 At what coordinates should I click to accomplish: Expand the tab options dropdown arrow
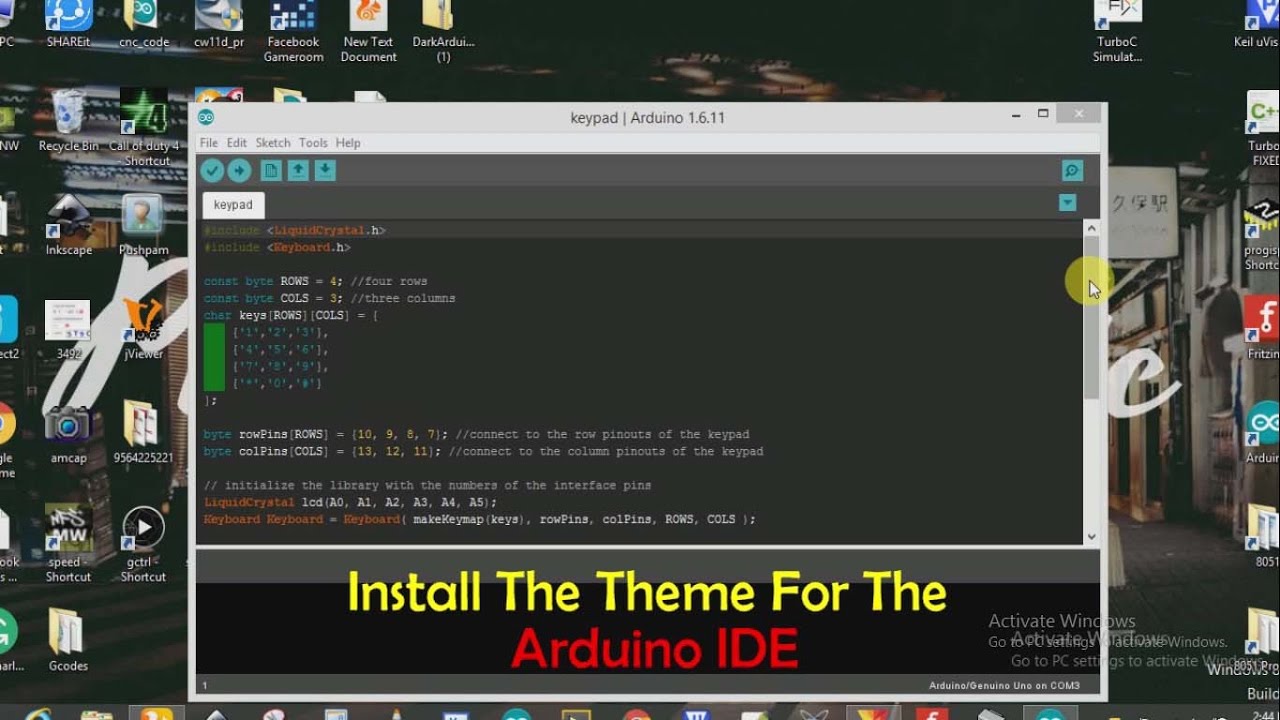(1068, 203)
